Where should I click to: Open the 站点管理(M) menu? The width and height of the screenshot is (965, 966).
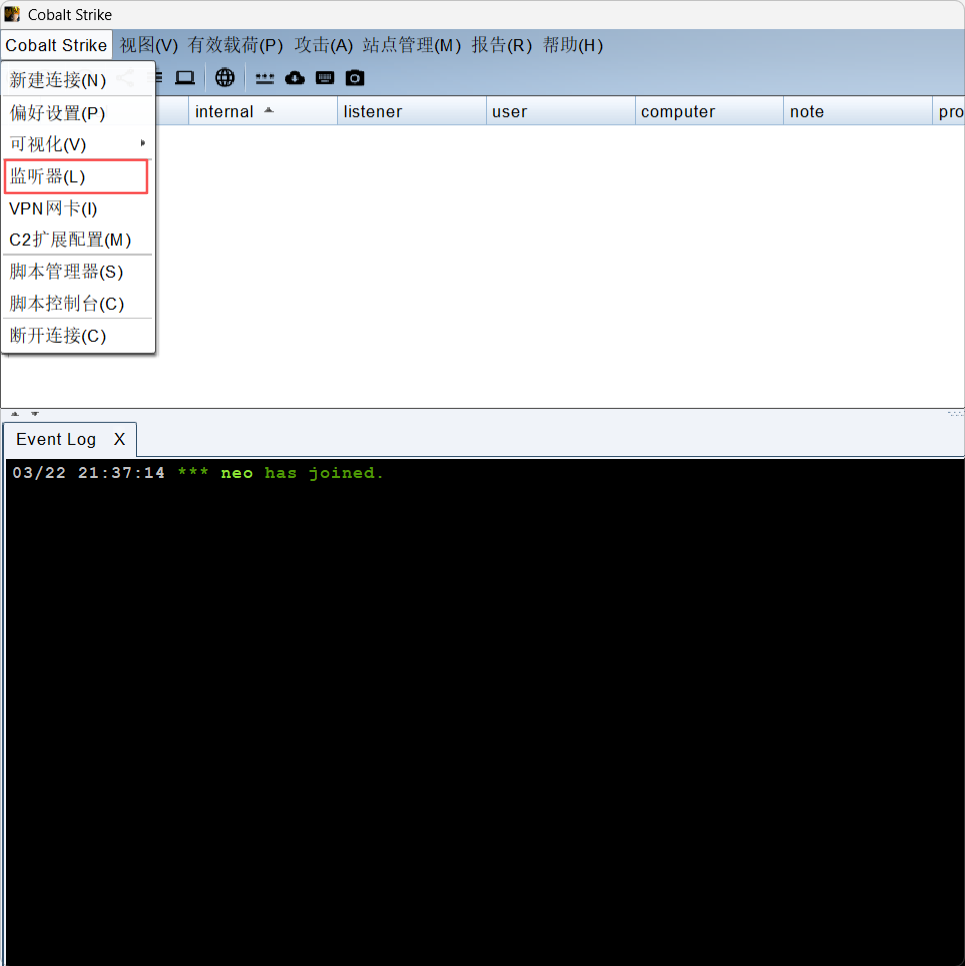click(x=411, y=45)
